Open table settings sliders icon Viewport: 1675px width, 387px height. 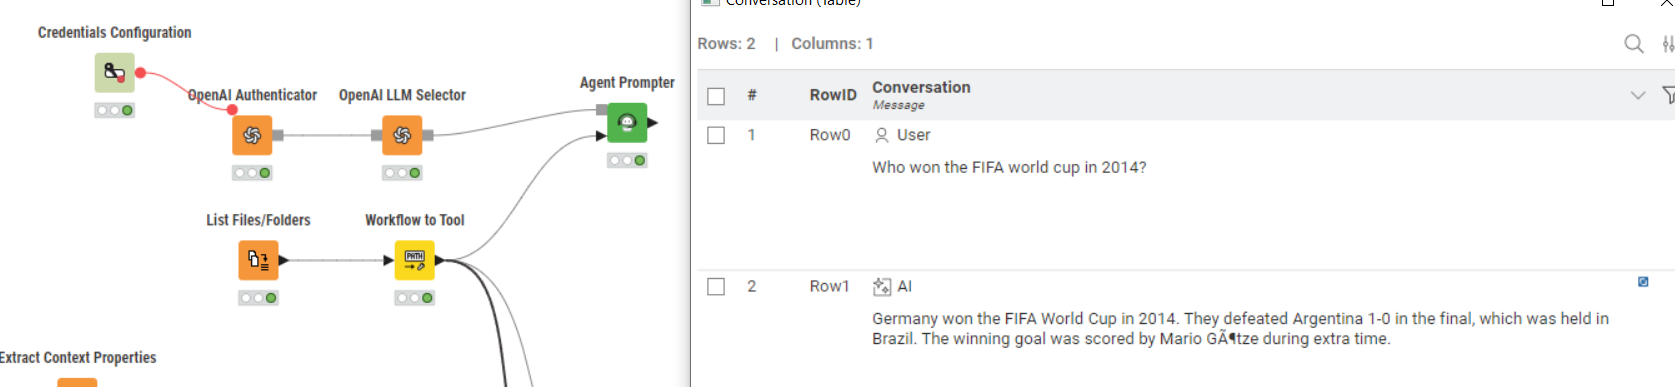pos(1668,44)
